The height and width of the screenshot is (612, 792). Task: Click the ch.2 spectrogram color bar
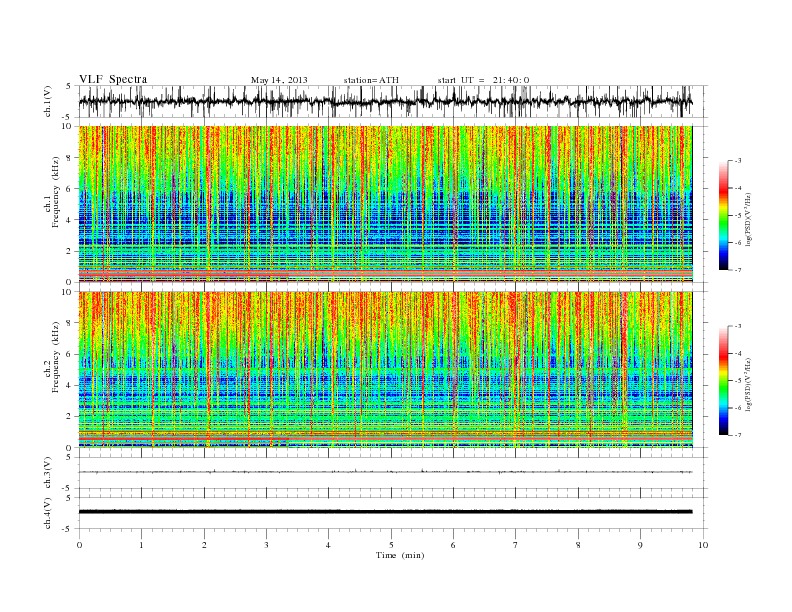coord(723,381)
